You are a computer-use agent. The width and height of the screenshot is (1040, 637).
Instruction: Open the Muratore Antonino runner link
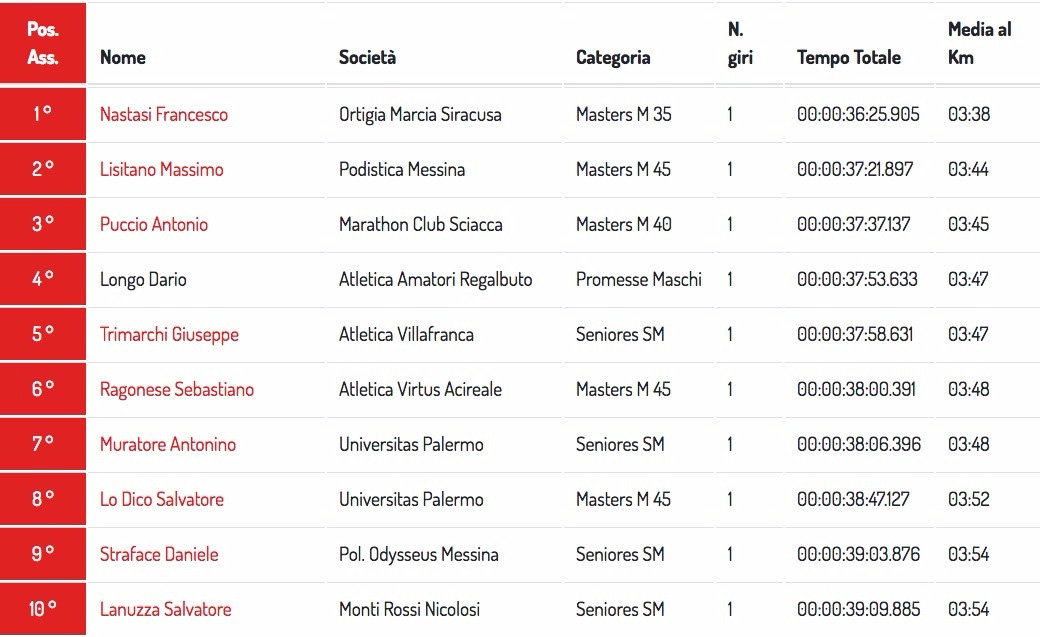pos(168,444)
